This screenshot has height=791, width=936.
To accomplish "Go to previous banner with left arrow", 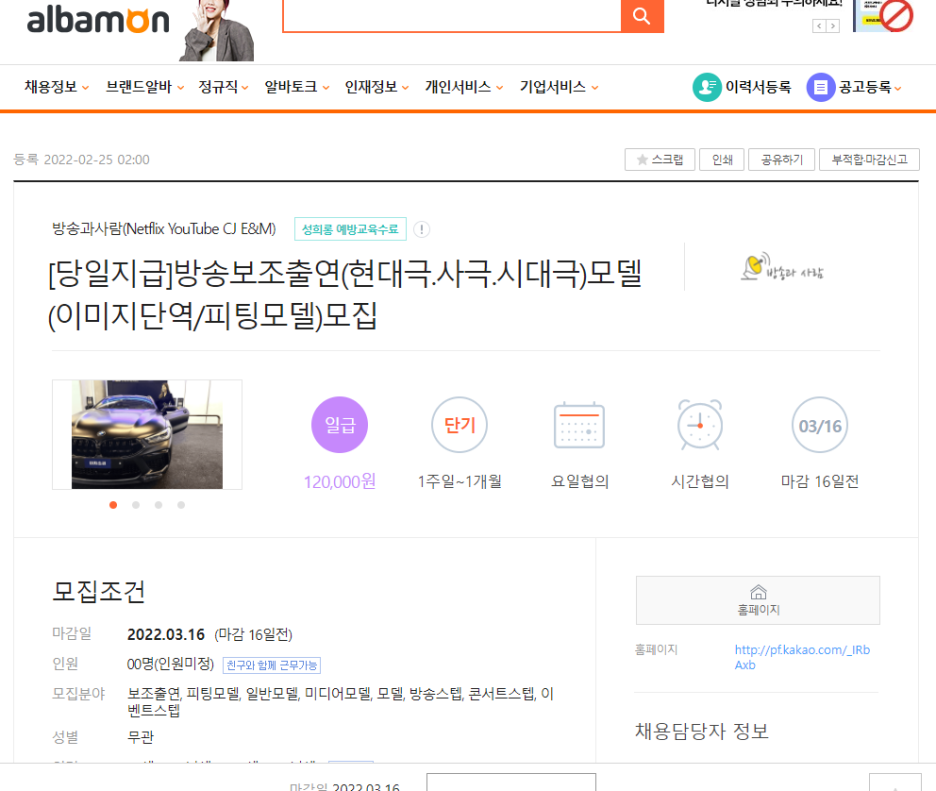I will pos(819,26).
